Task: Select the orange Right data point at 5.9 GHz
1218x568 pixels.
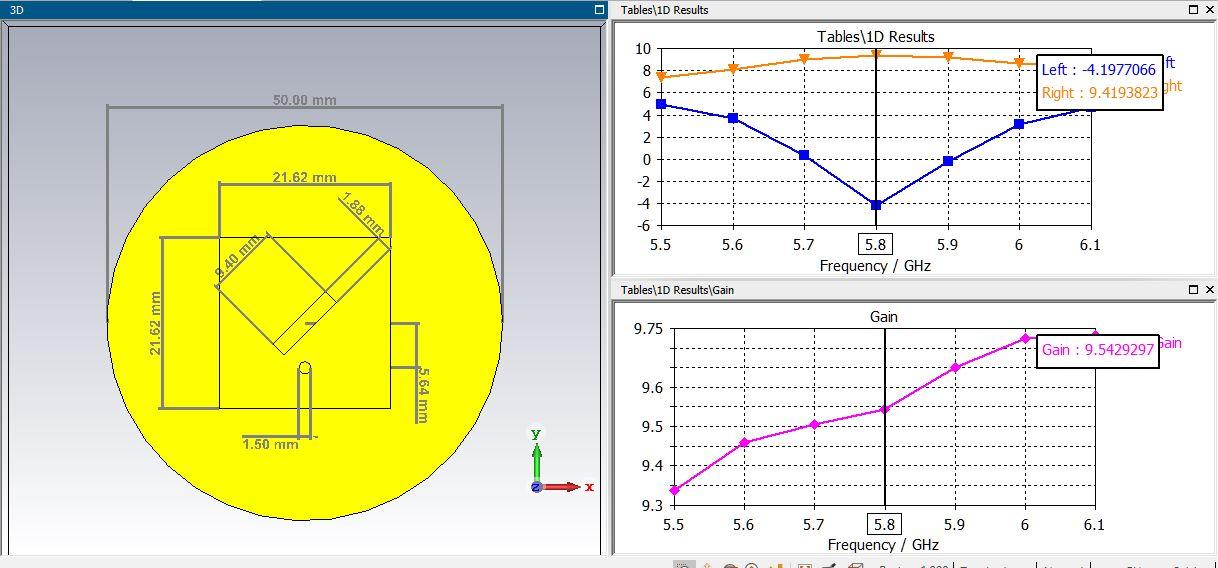Action: (x=948, y=57)
